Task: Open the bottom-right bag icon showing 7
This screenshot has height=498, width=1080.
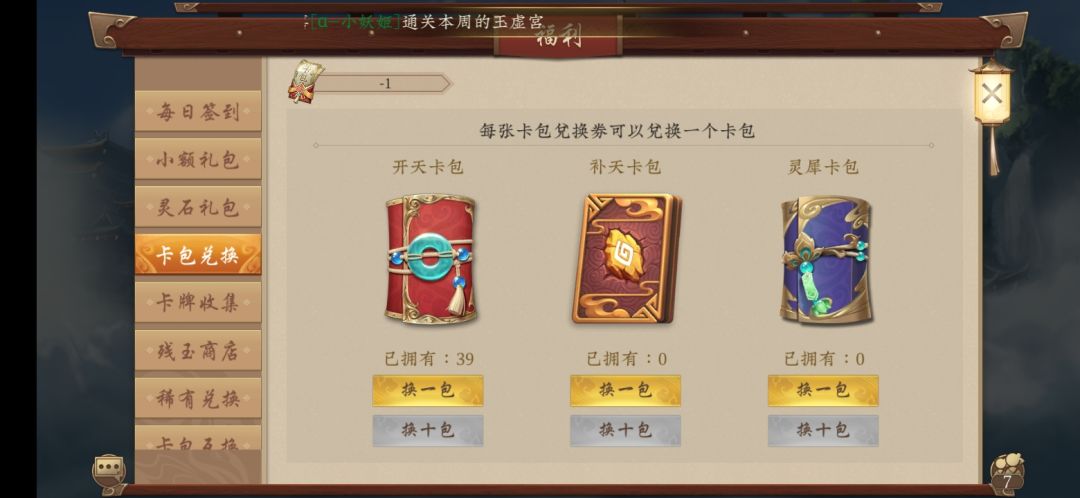Action: click(1006, 474)
